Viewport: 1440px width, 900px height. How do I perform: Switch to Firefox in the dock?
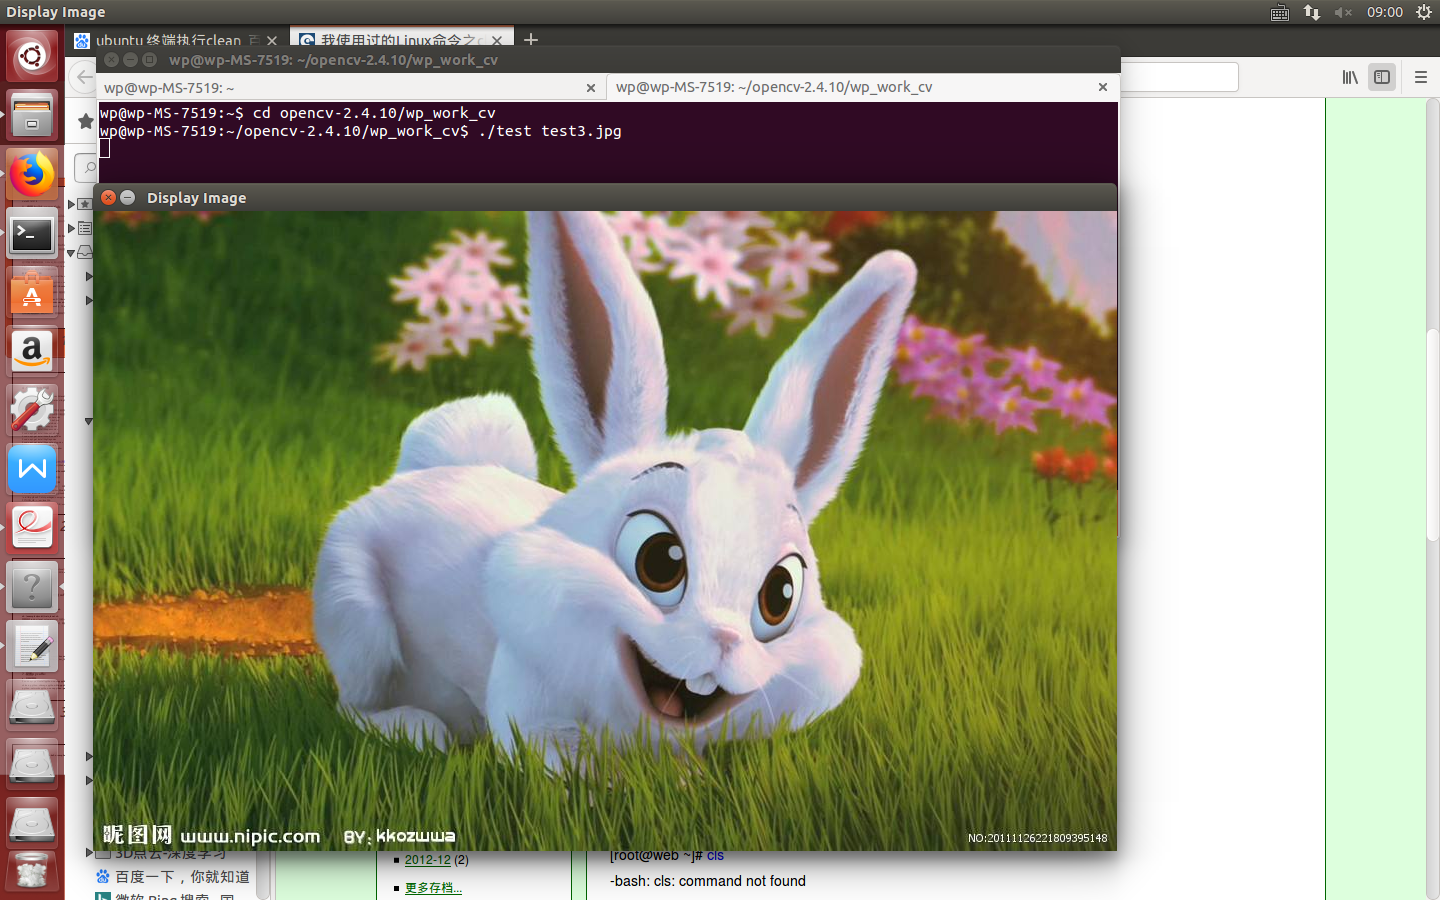tap(32, 175)
